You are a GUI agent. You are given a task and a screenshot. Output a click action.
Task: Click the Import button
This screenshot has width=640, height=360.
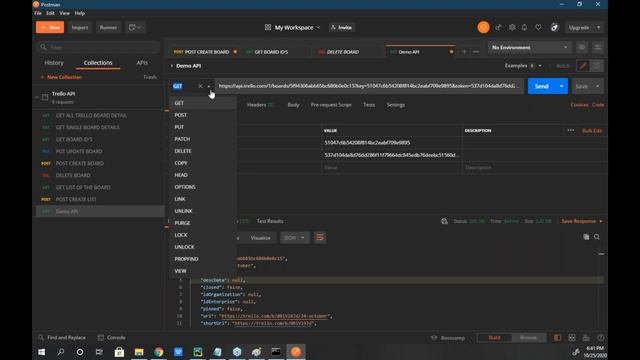(x=80, y=27)
